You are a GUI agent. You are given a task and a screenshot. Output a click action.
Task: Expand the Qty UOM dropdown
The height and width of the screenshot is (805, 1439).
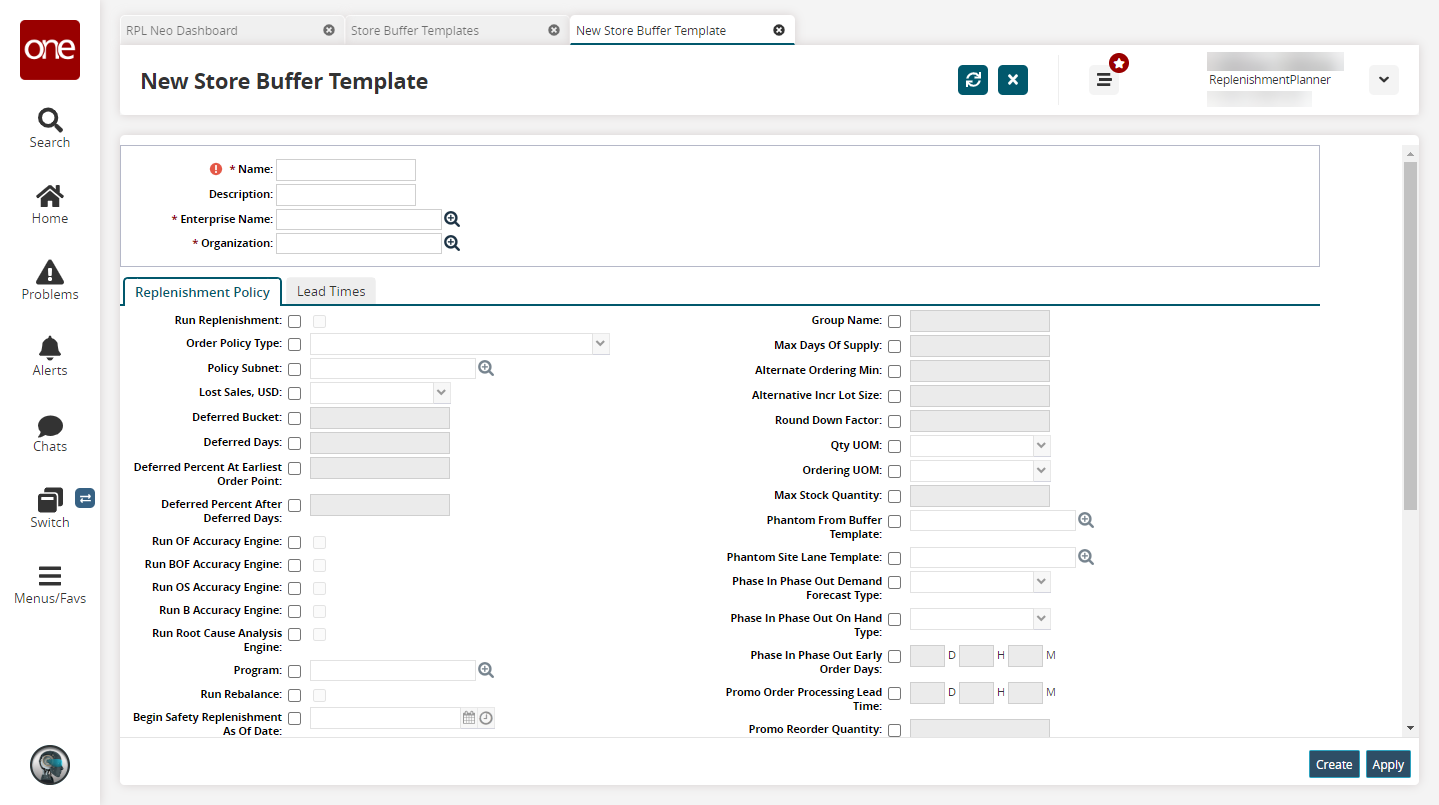point(1041,445)
